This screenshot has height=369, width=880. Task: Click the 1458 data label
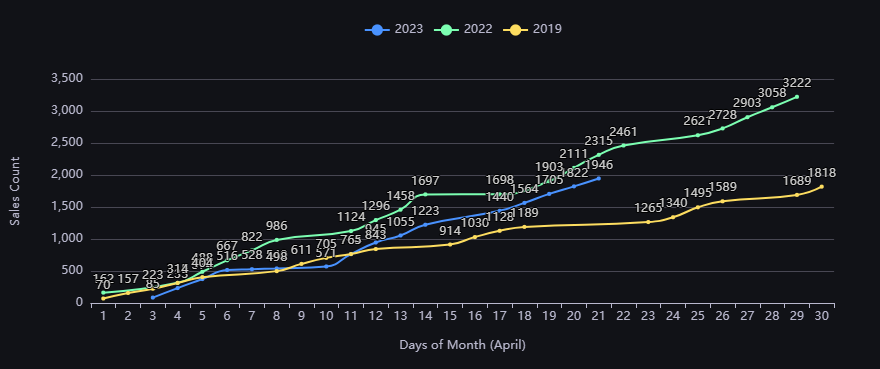click(x=400, y=196)
